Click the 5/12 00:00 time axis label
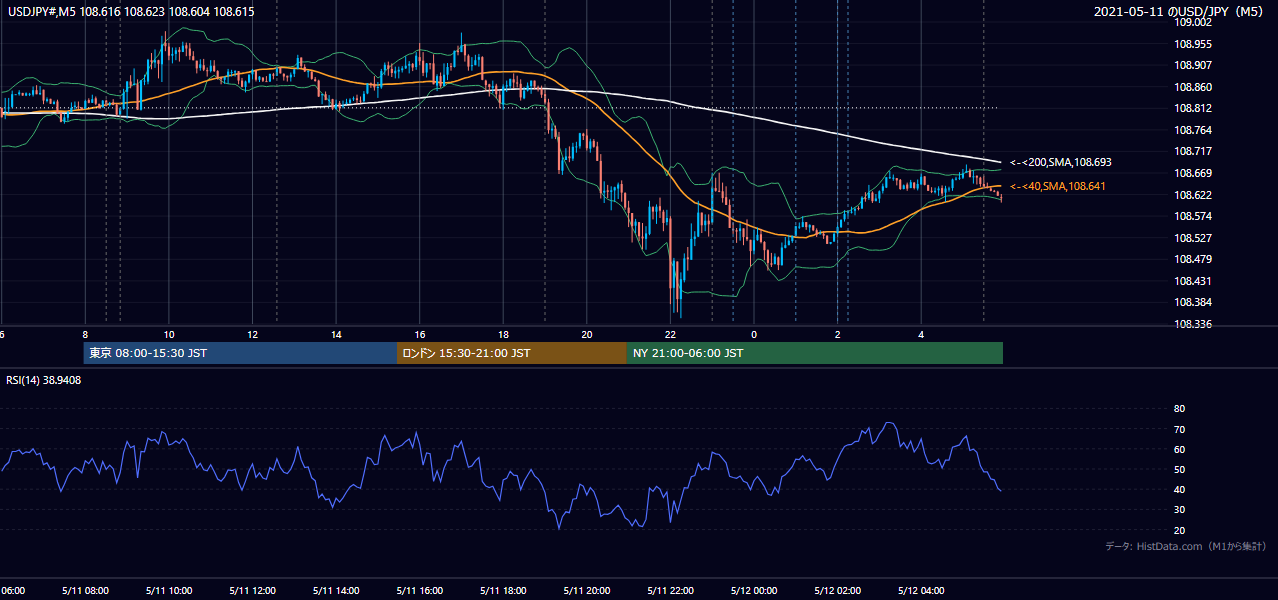Image resolution: width=1278 pixels, height=600 pixels. pos(754,591)
